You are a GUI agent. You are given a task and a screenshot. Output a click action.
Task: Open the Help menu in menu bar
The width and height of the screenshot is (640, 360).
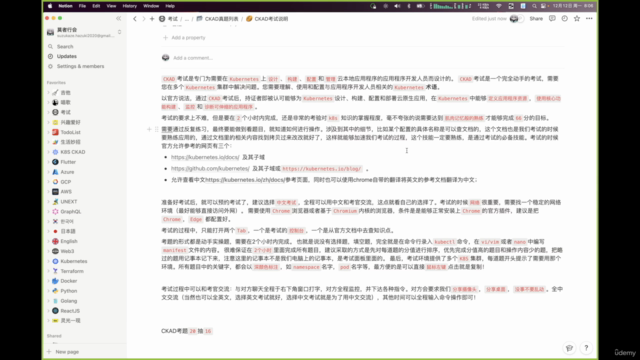pos(170,6)
